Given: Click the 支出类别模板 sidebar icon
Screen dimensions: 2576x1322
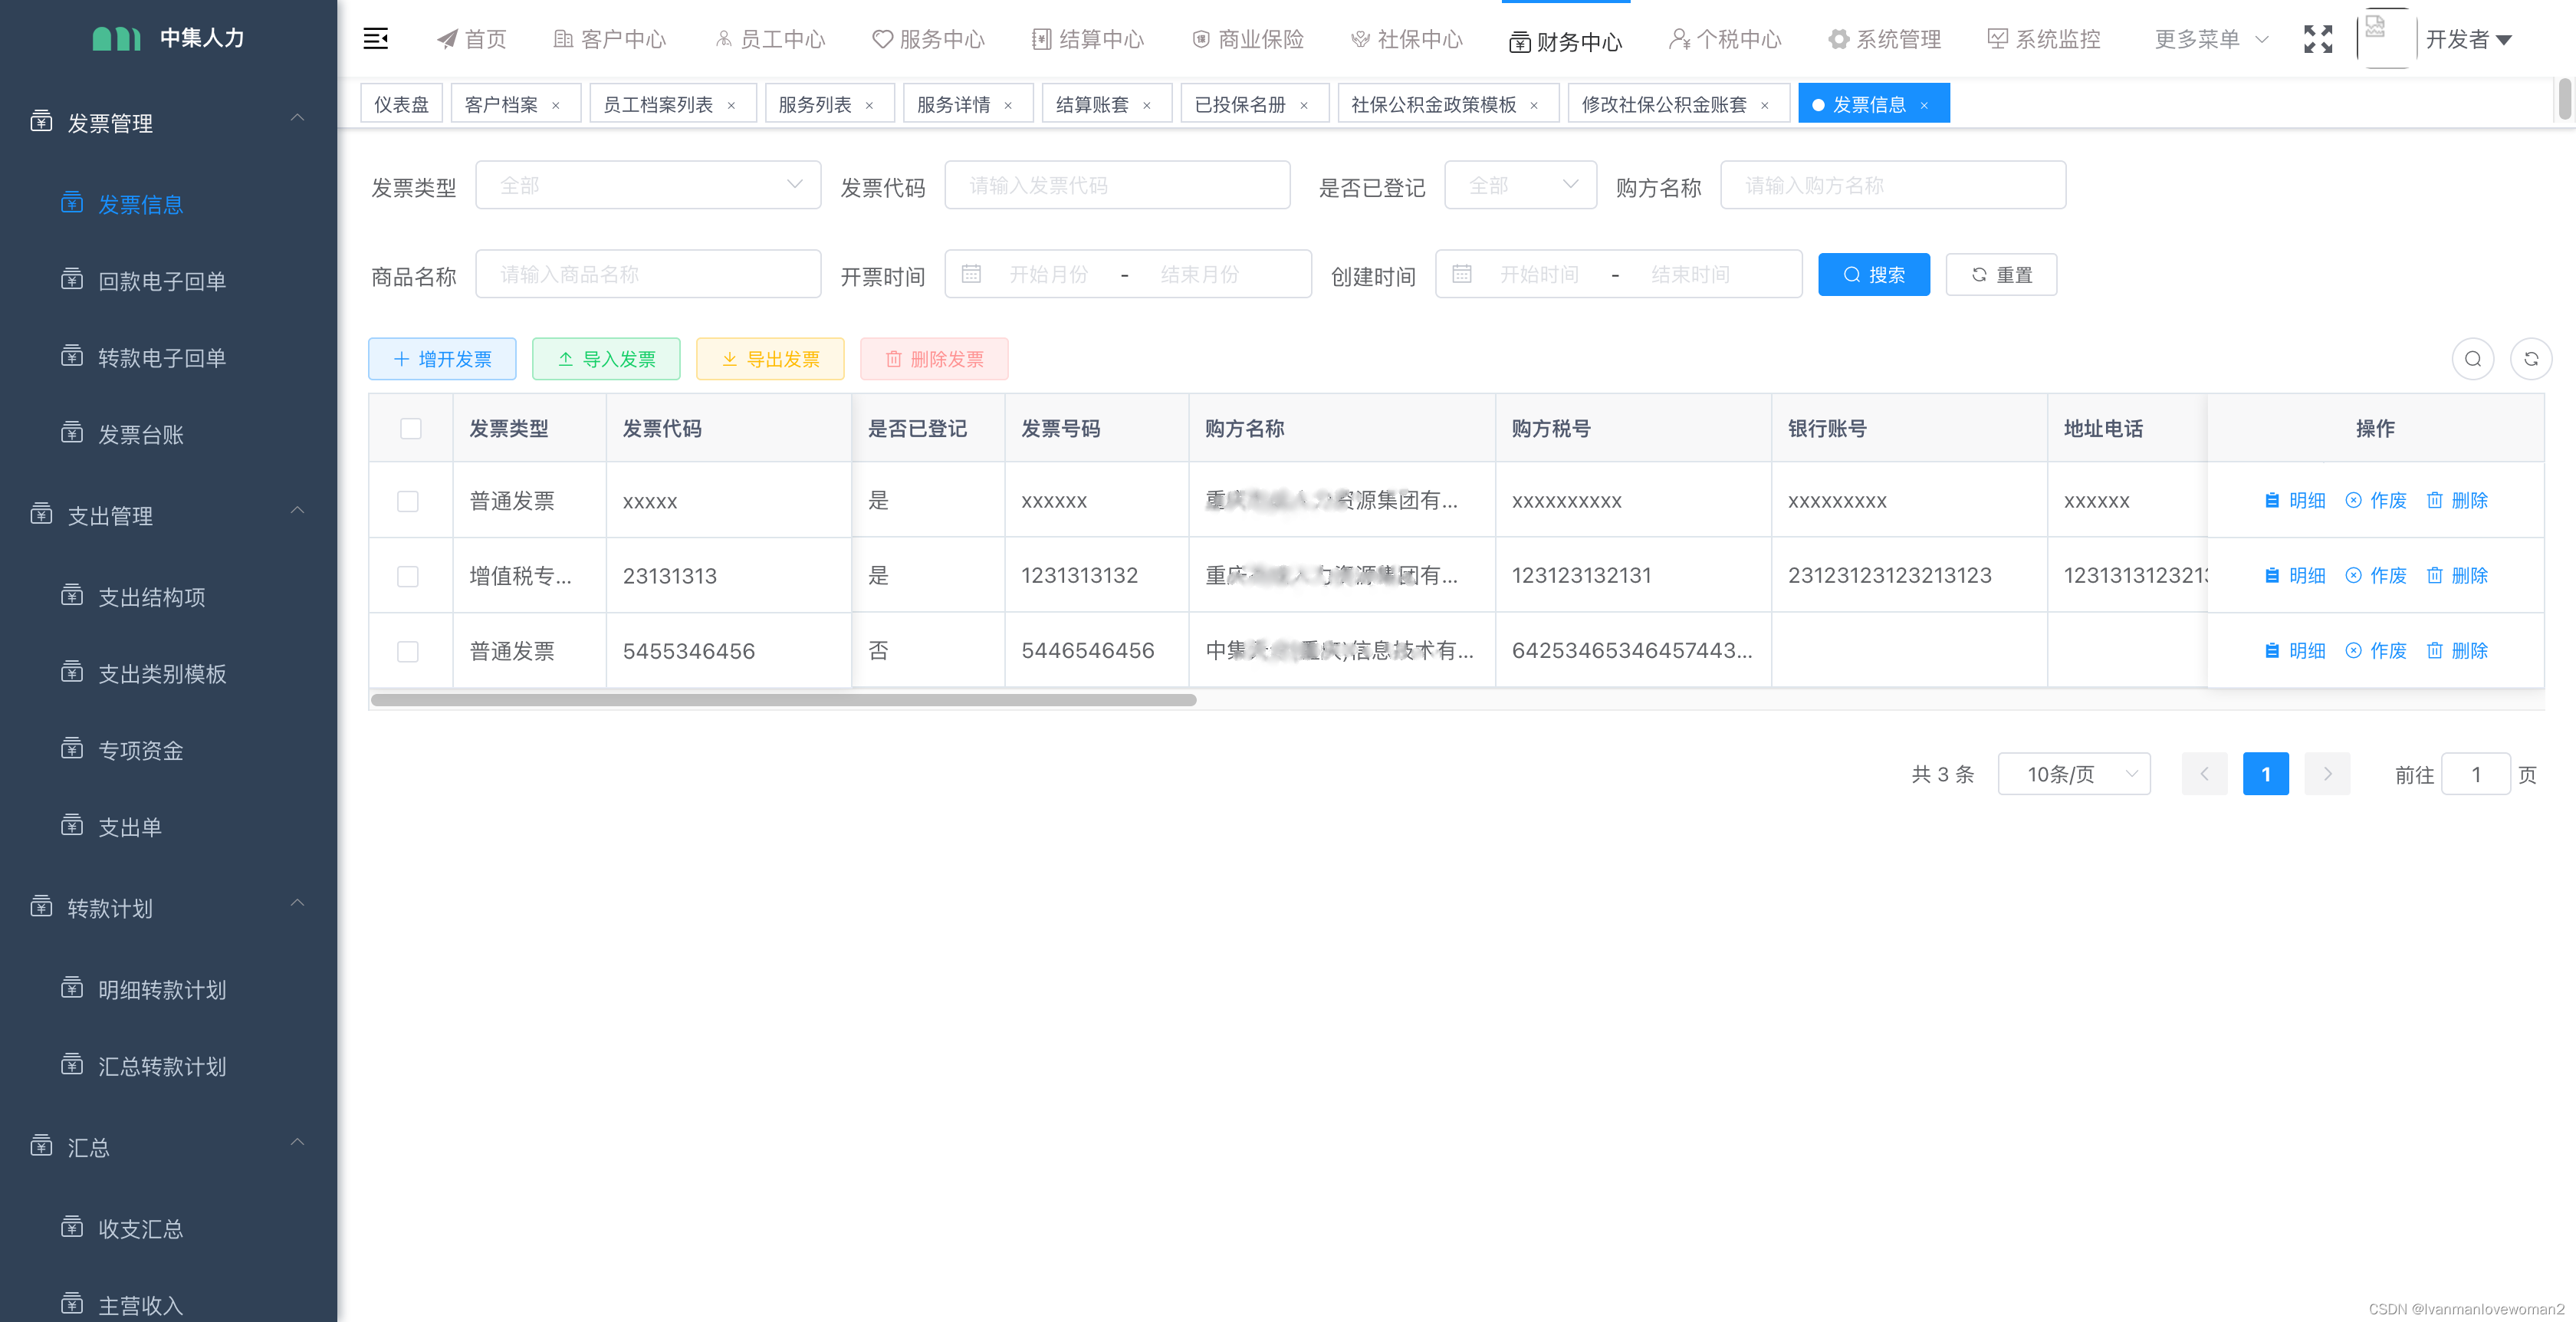Looking at the screenshot, I should click(x=72, y=672).
